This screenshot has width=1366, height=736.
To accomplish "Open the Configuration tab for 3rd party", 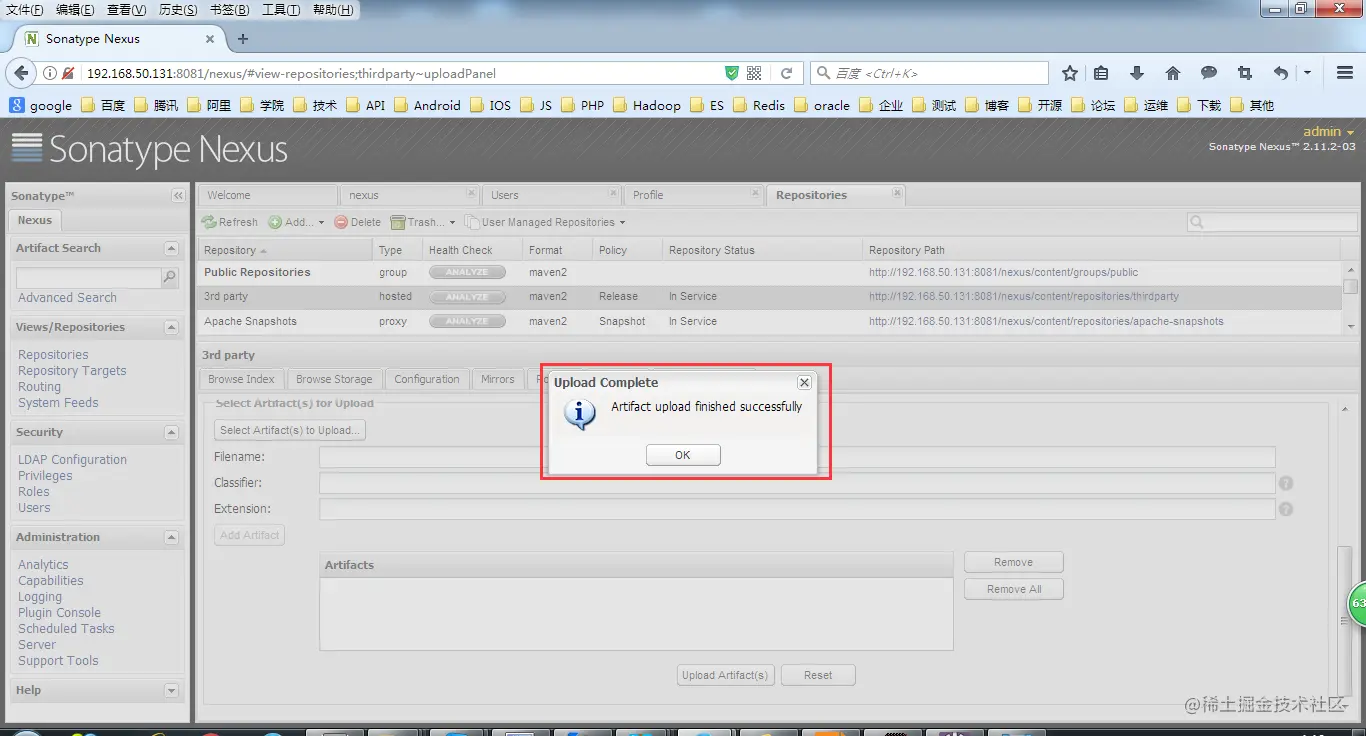I will click(x=427, y=379).
